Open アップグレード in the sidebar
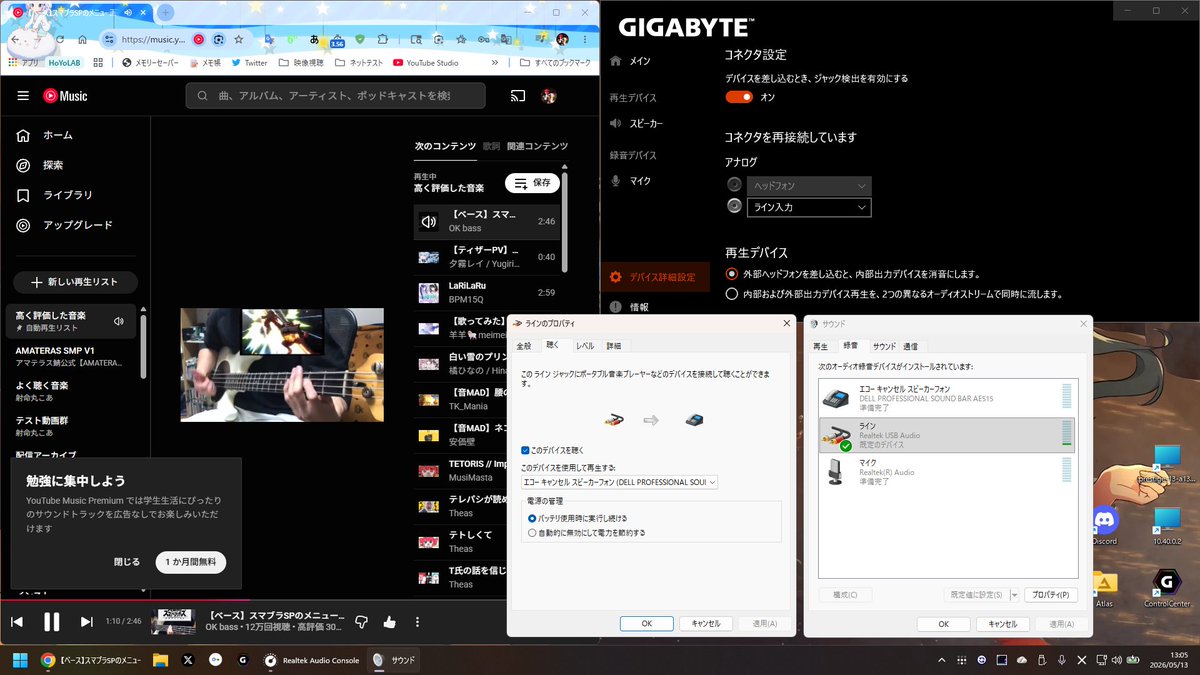The height and width of the screenshot is (675, 1200). (75, 225)
